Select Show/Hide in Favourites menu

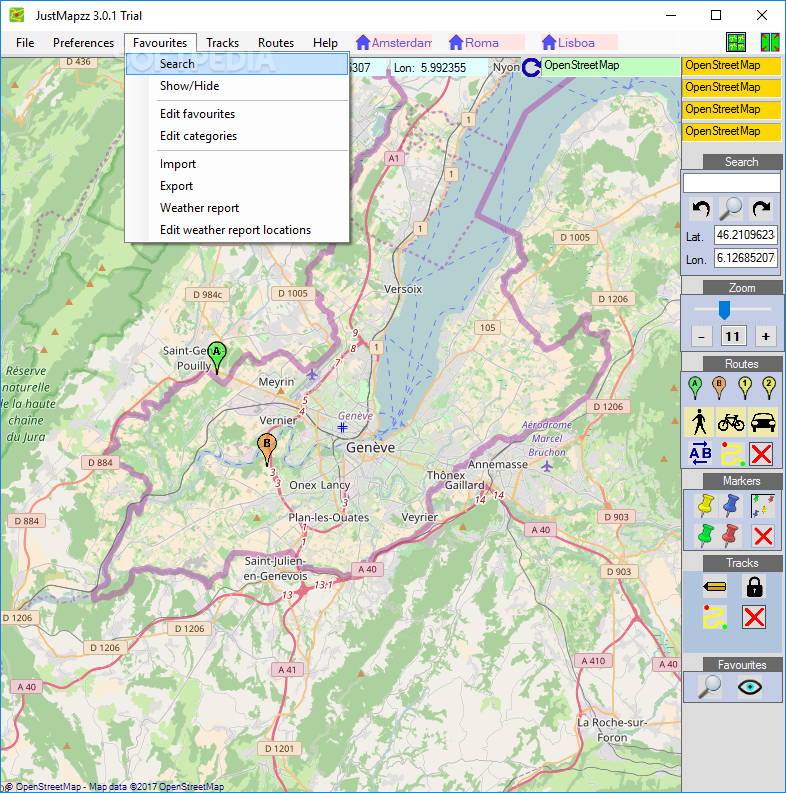coord(237,86)
